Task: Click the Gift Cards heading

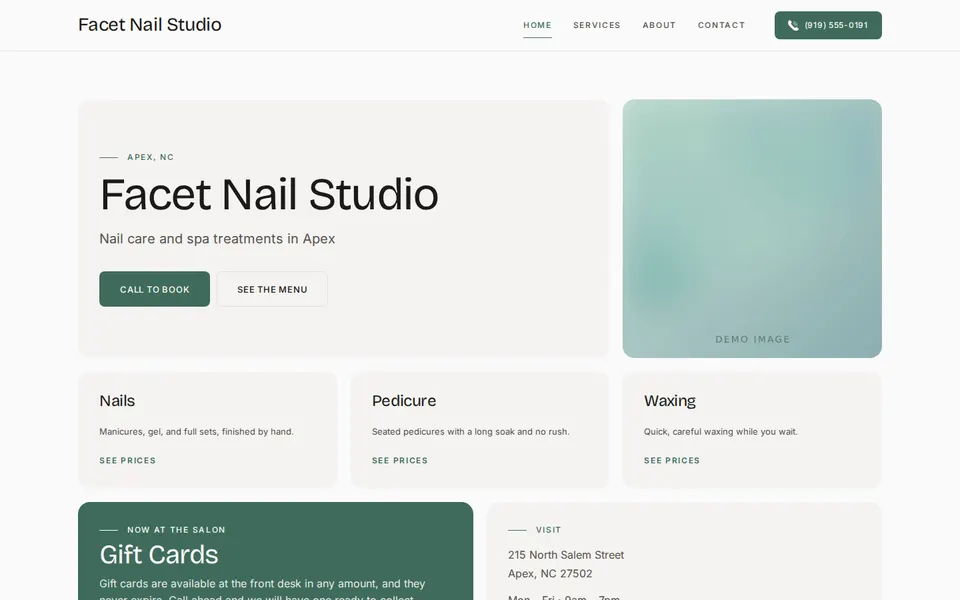Action: [x=159, y=555]
